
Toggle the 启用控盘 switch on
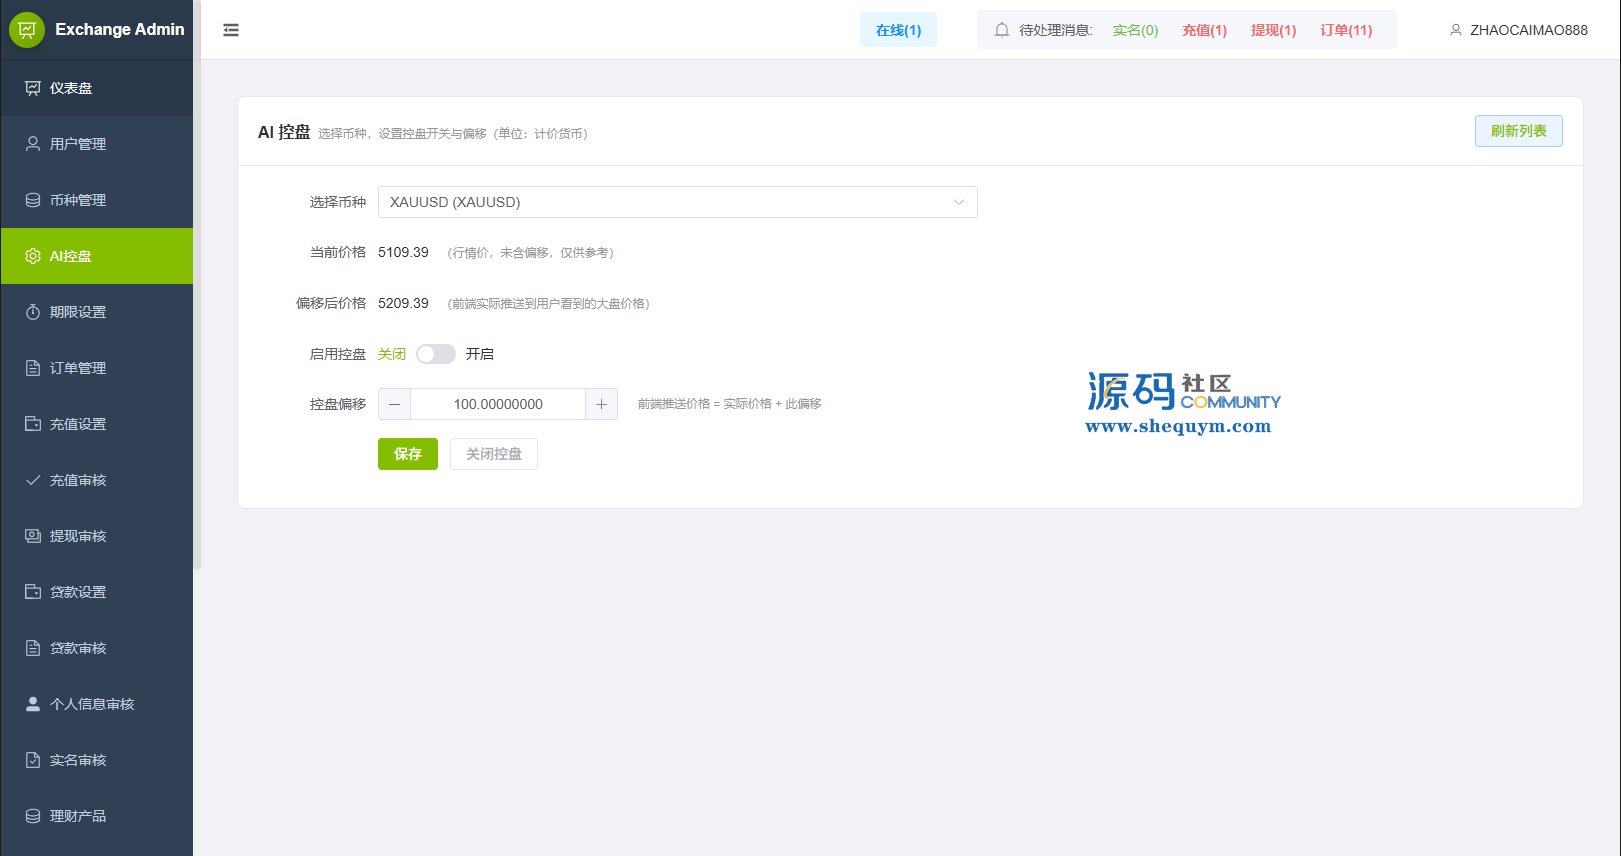click(436, 354)
